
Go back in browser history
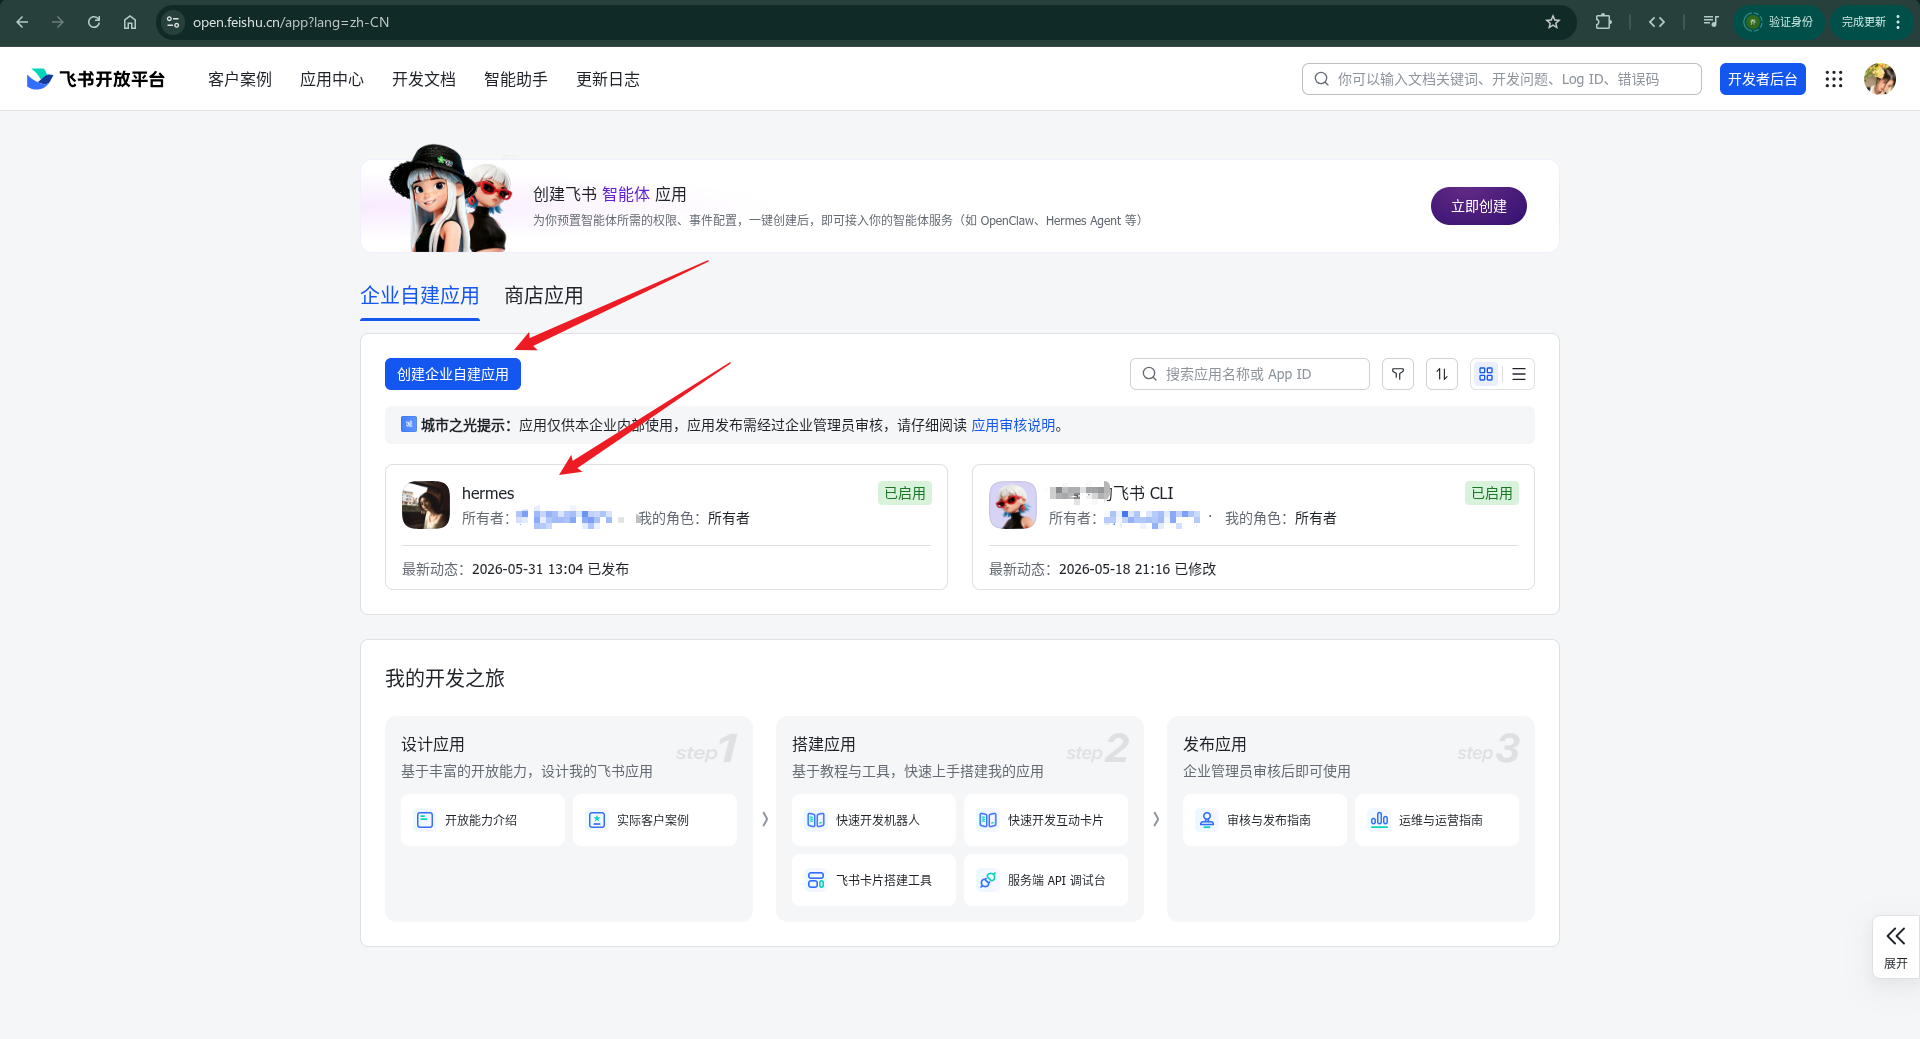[x=22, y=22]
